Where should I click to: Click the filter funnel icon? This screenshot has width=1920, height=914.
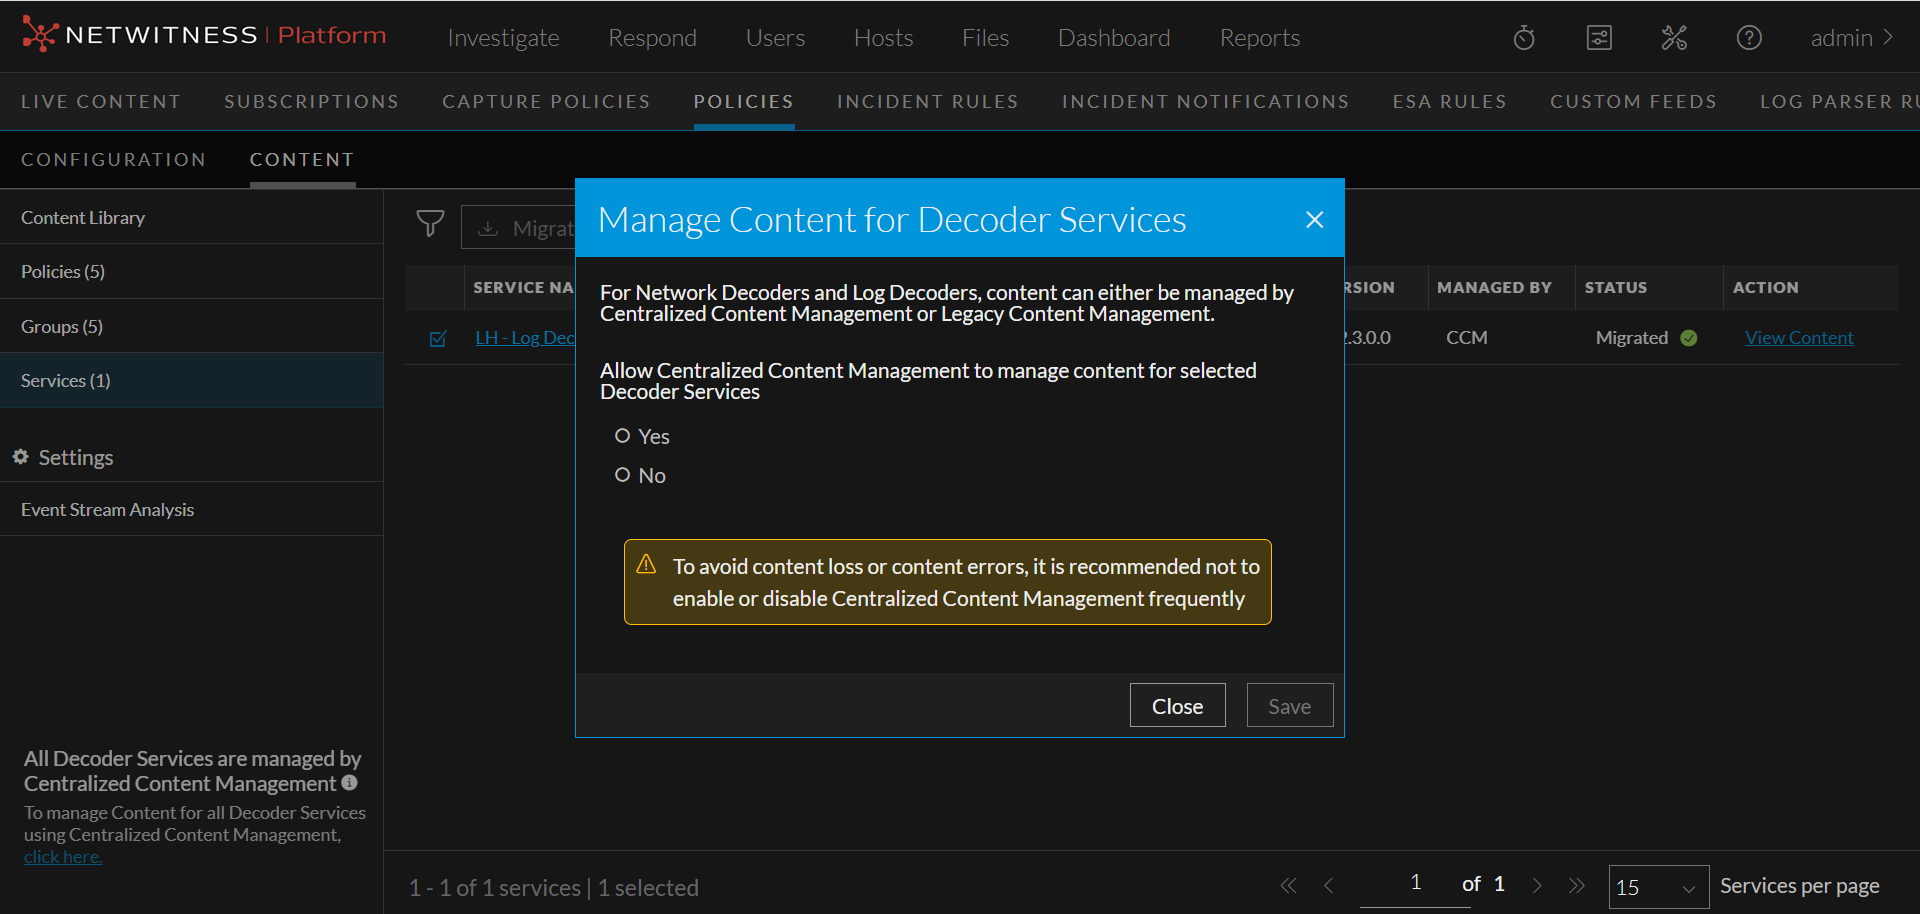(430, 224)
